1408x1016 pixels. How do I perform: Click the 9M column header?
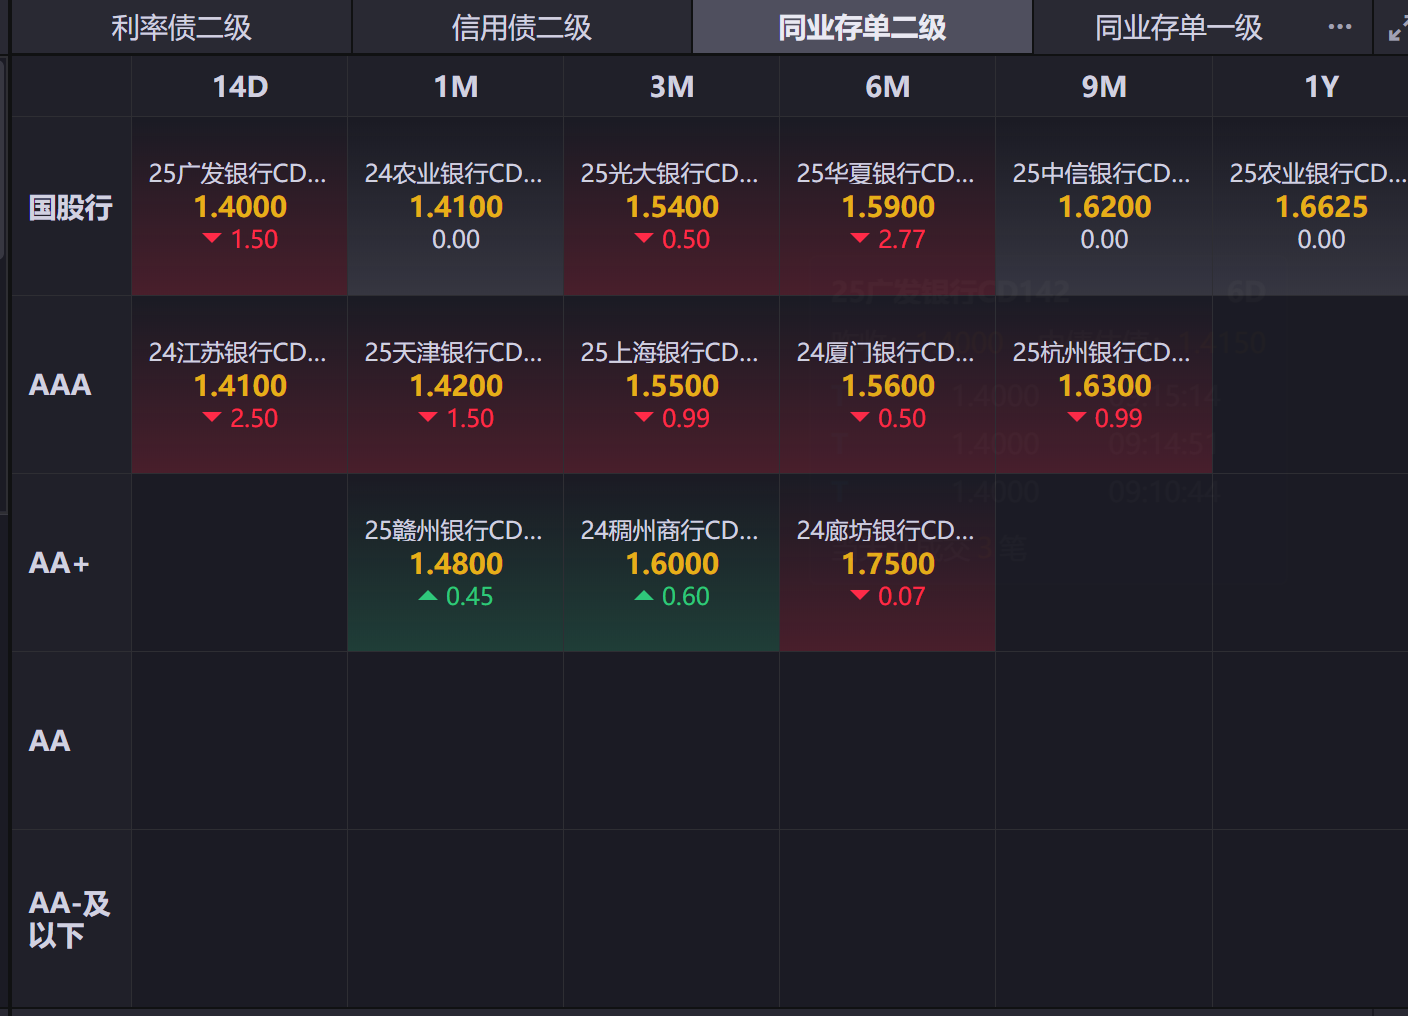click(1104, 87)
